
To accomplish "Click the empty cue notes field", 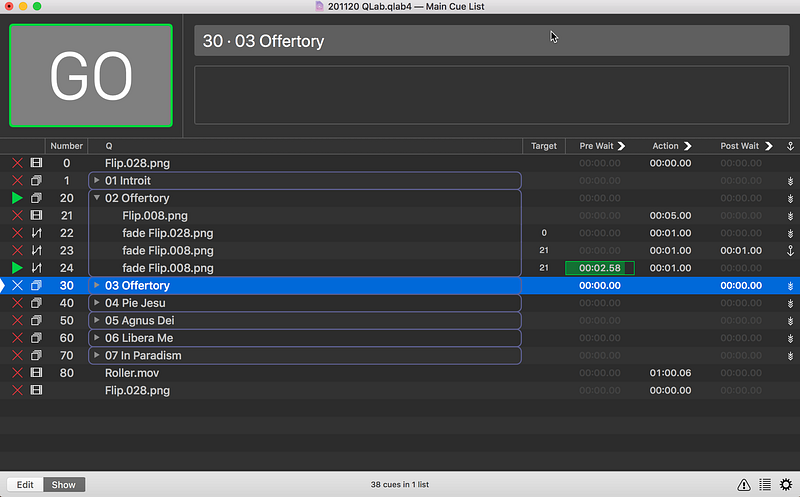I will coord(492,95).
